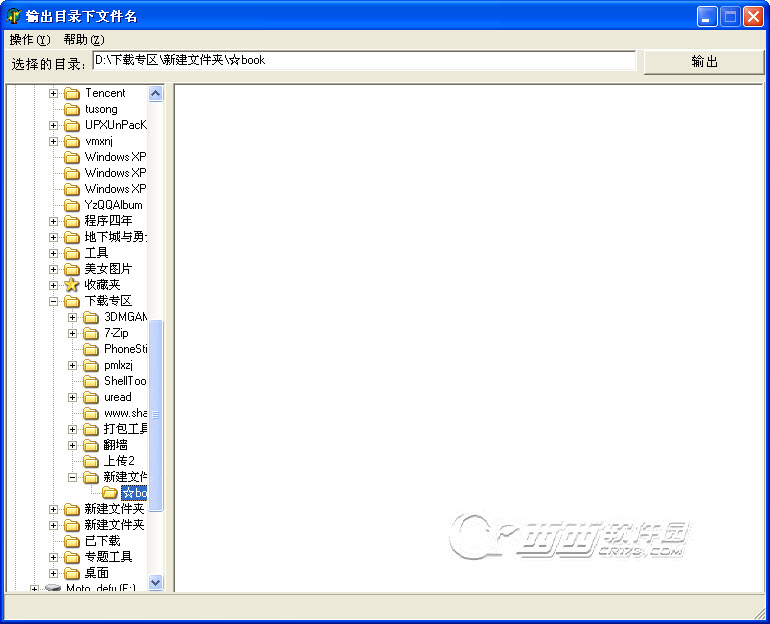Click the 翻墙 folder icon
770x624 pixels.
coord(91,445)
